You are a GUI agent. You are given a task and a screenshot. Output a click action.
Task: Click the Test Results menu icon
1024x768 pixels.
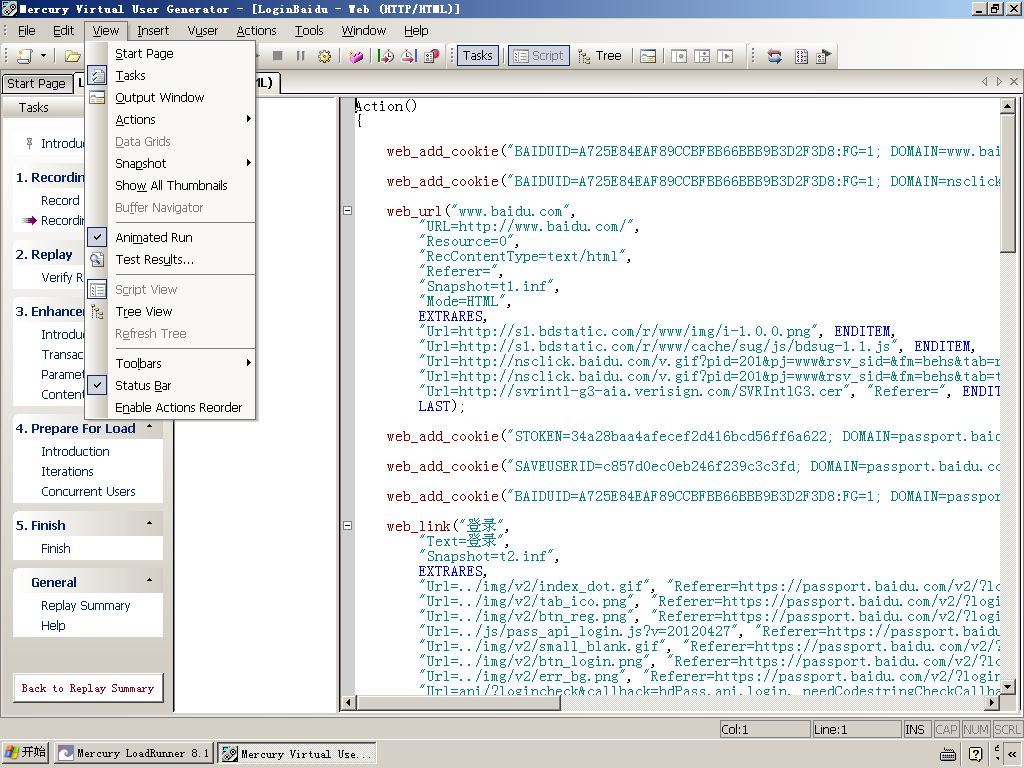pos(97,260)
